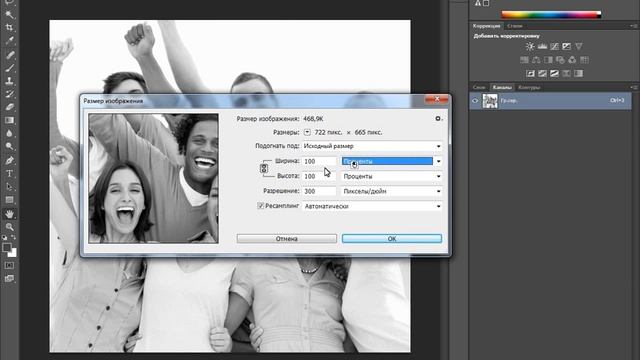This screenshot has height=360, width=640.
Task: Select the Dodge tool
Action: [9, 146]
